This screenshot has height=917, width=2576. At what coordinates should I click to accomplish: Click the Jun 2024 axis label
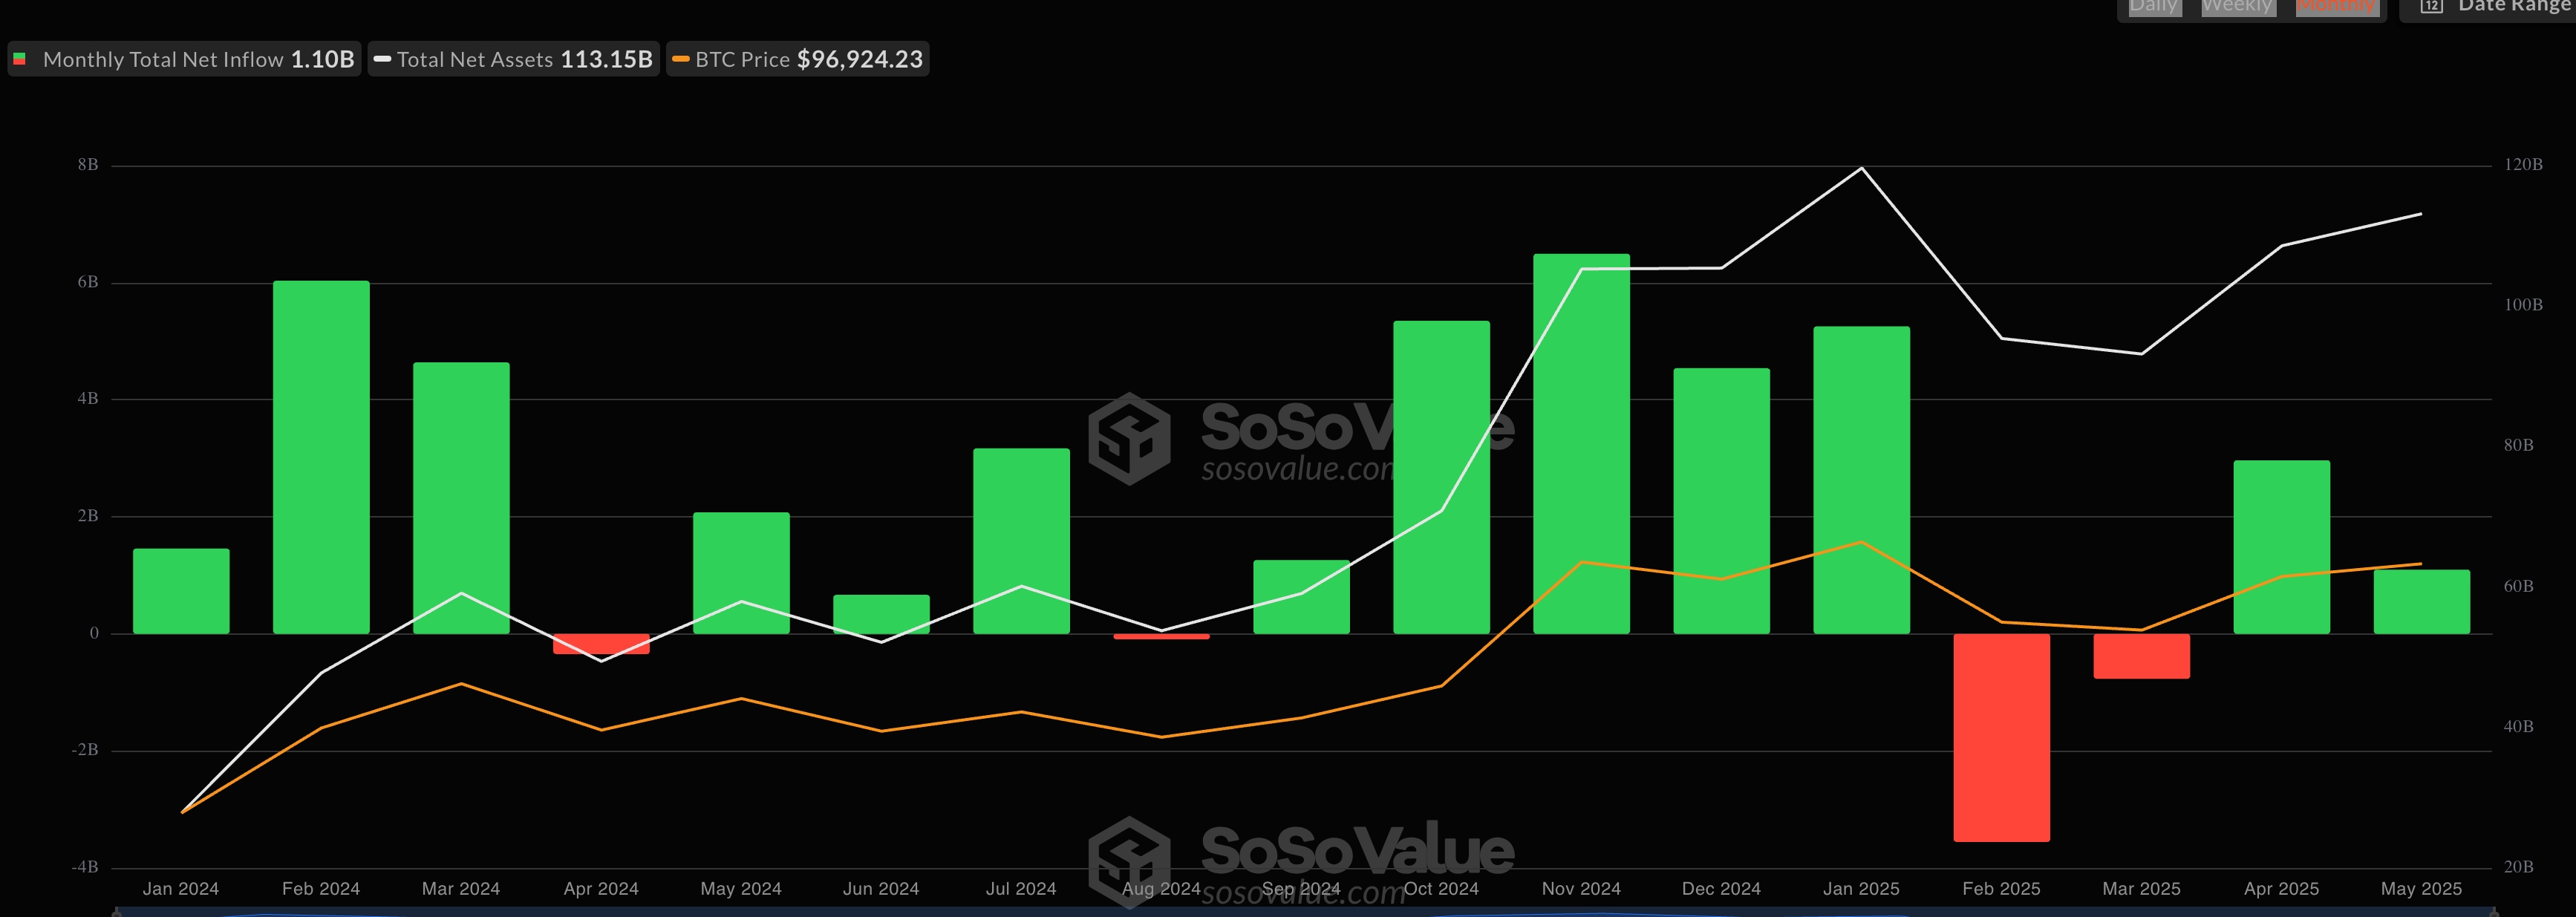coord(881,888)
